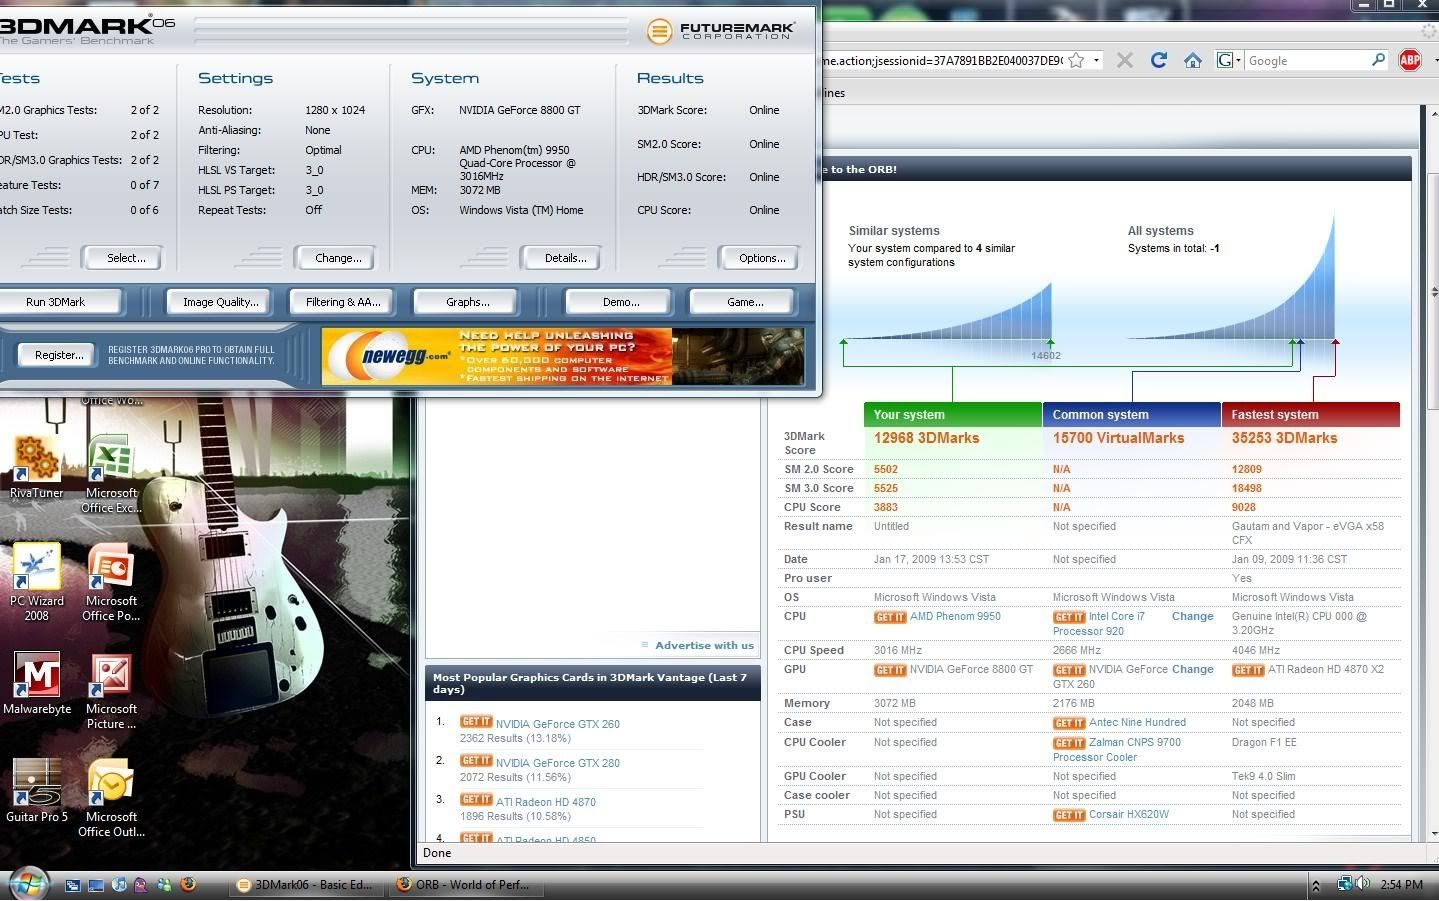Click the Filtering & AA... button
The image size is (1439, 901).
click(x=343, y=302)
